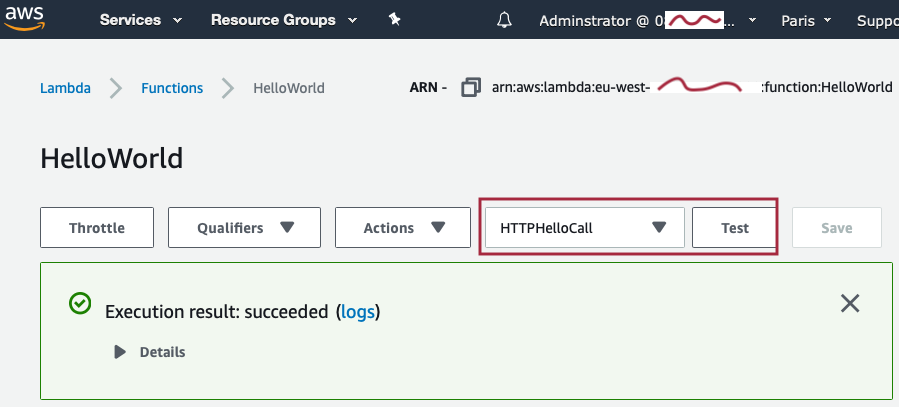Expand the Details section
The height and width of the screenshot is (407, 899).
click(150, 352)
